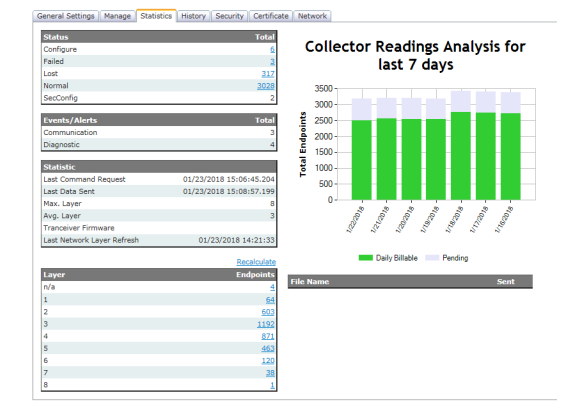Screen dimensions: 588x406
Task: Click the Tranceiver Firmware row label
Action: point(79,228)
